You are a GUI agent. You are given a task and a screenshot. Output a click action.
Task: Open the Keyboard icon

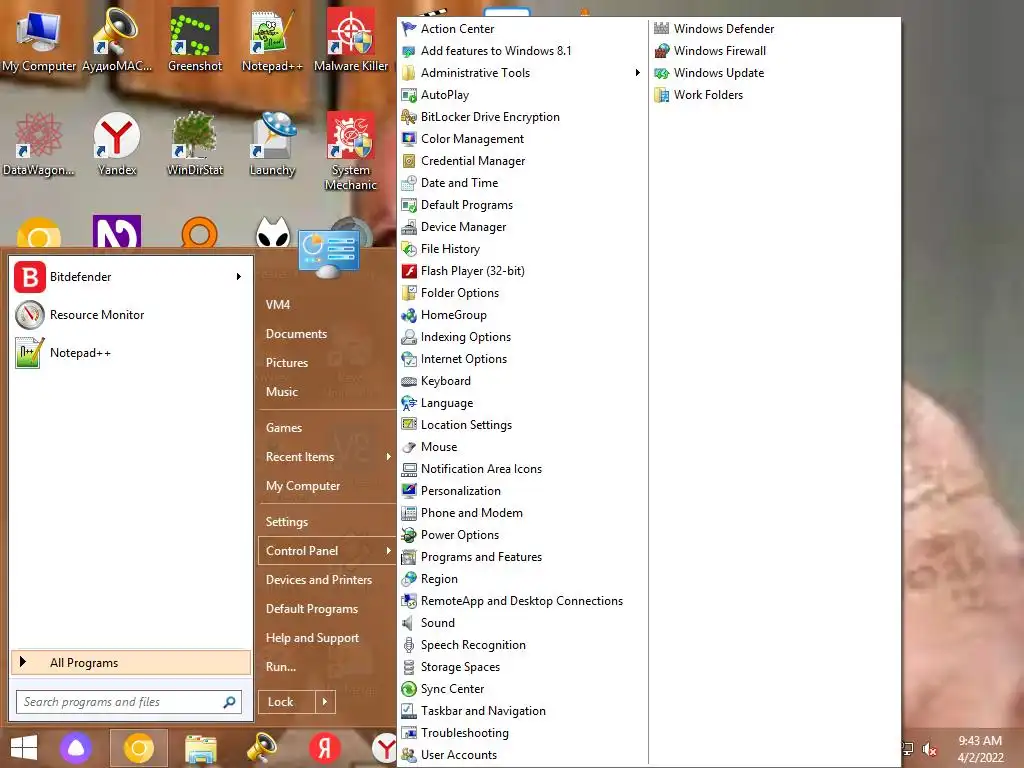[409, 381]
